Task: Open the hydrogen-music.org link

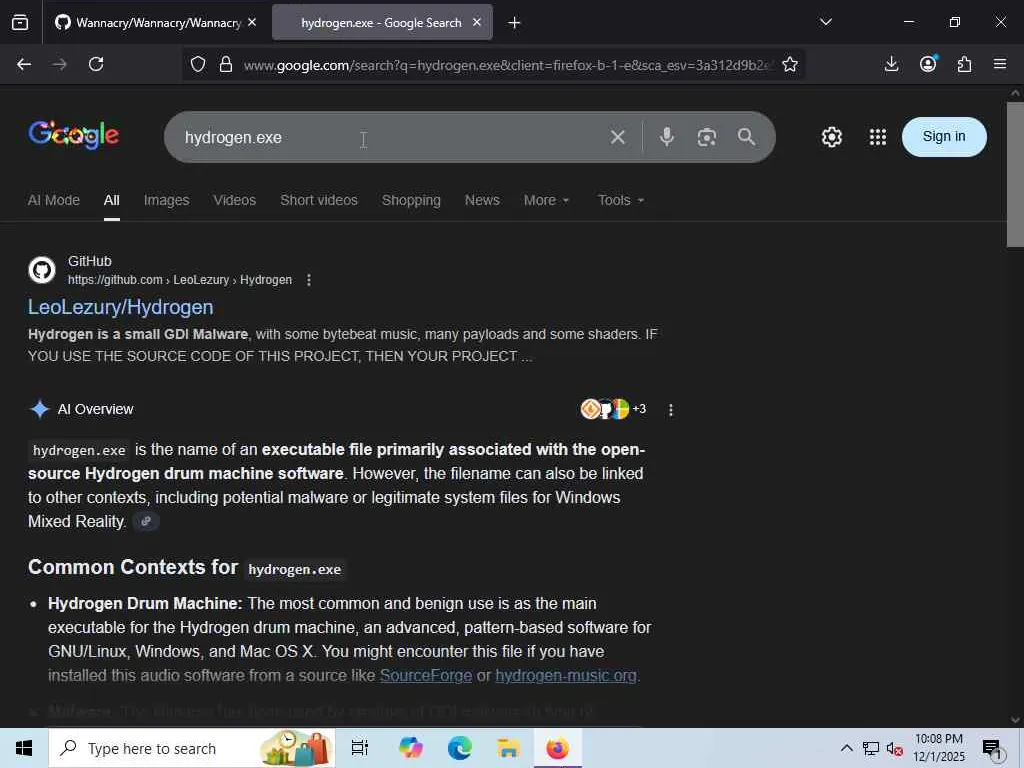Action: point(566,676)
